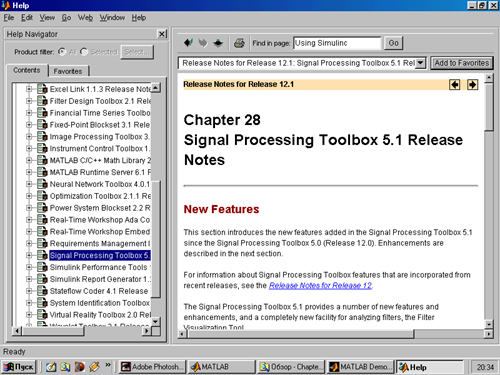Click the Fixed-Point Blockset book icon
Screen dimensions: 500x375
click(42, 125)
